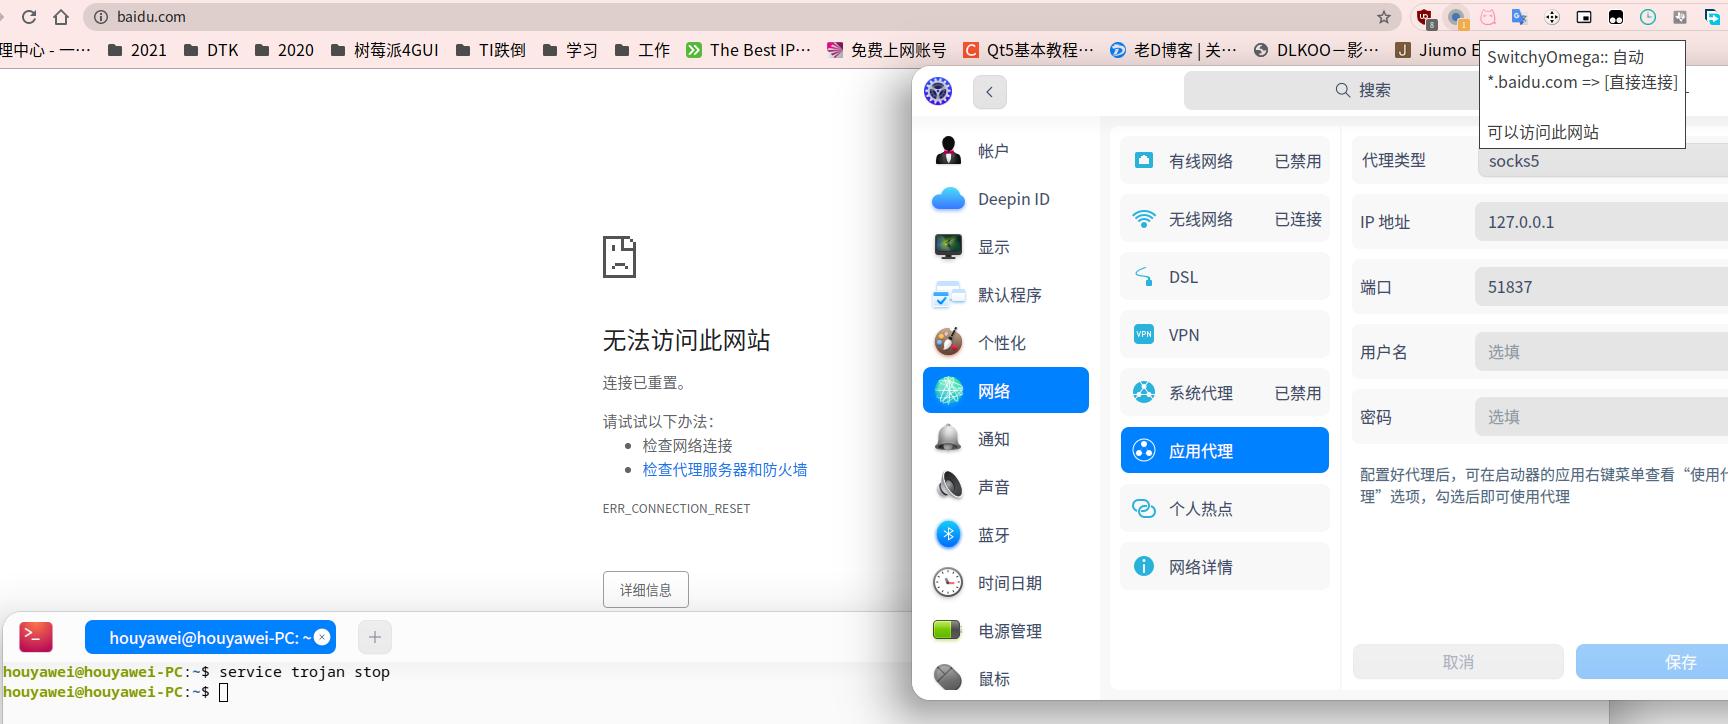Viewport: 1728px width, 724px height.
Task: Open Deepin ID settings
Action: point(1006,199)
